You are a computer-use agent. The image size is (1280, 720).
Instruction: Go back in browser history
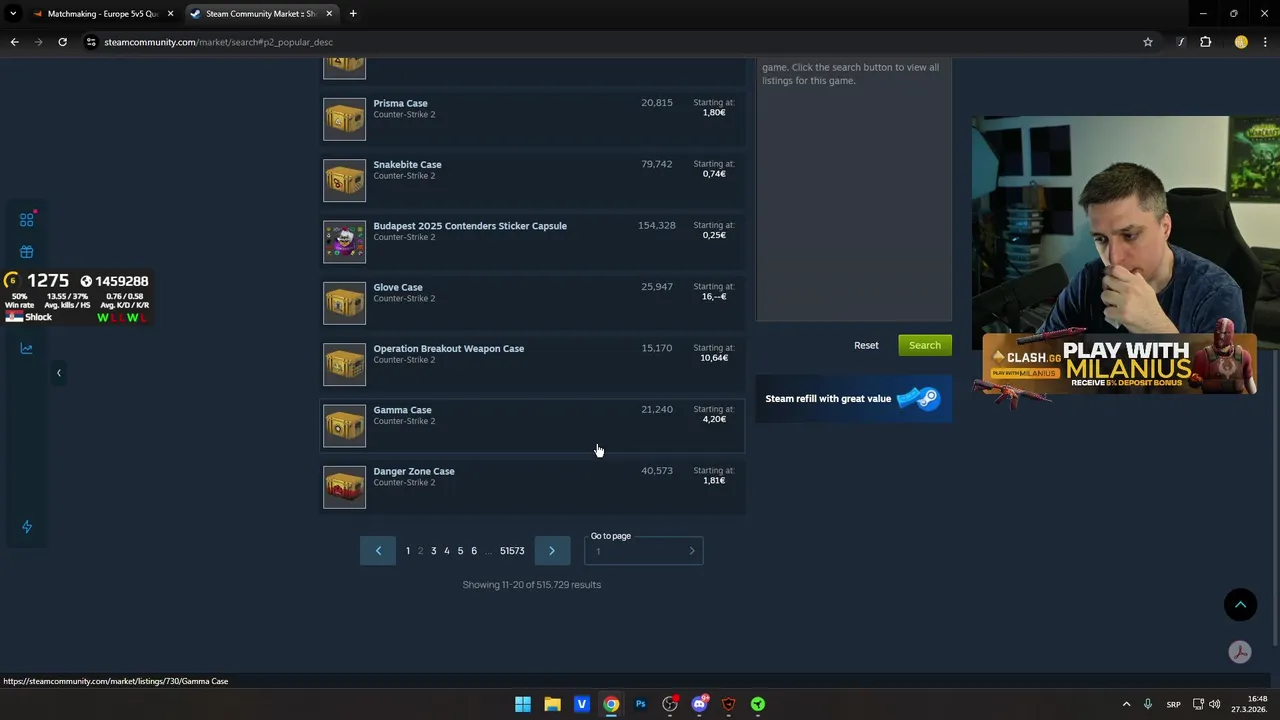click(14, 42)
